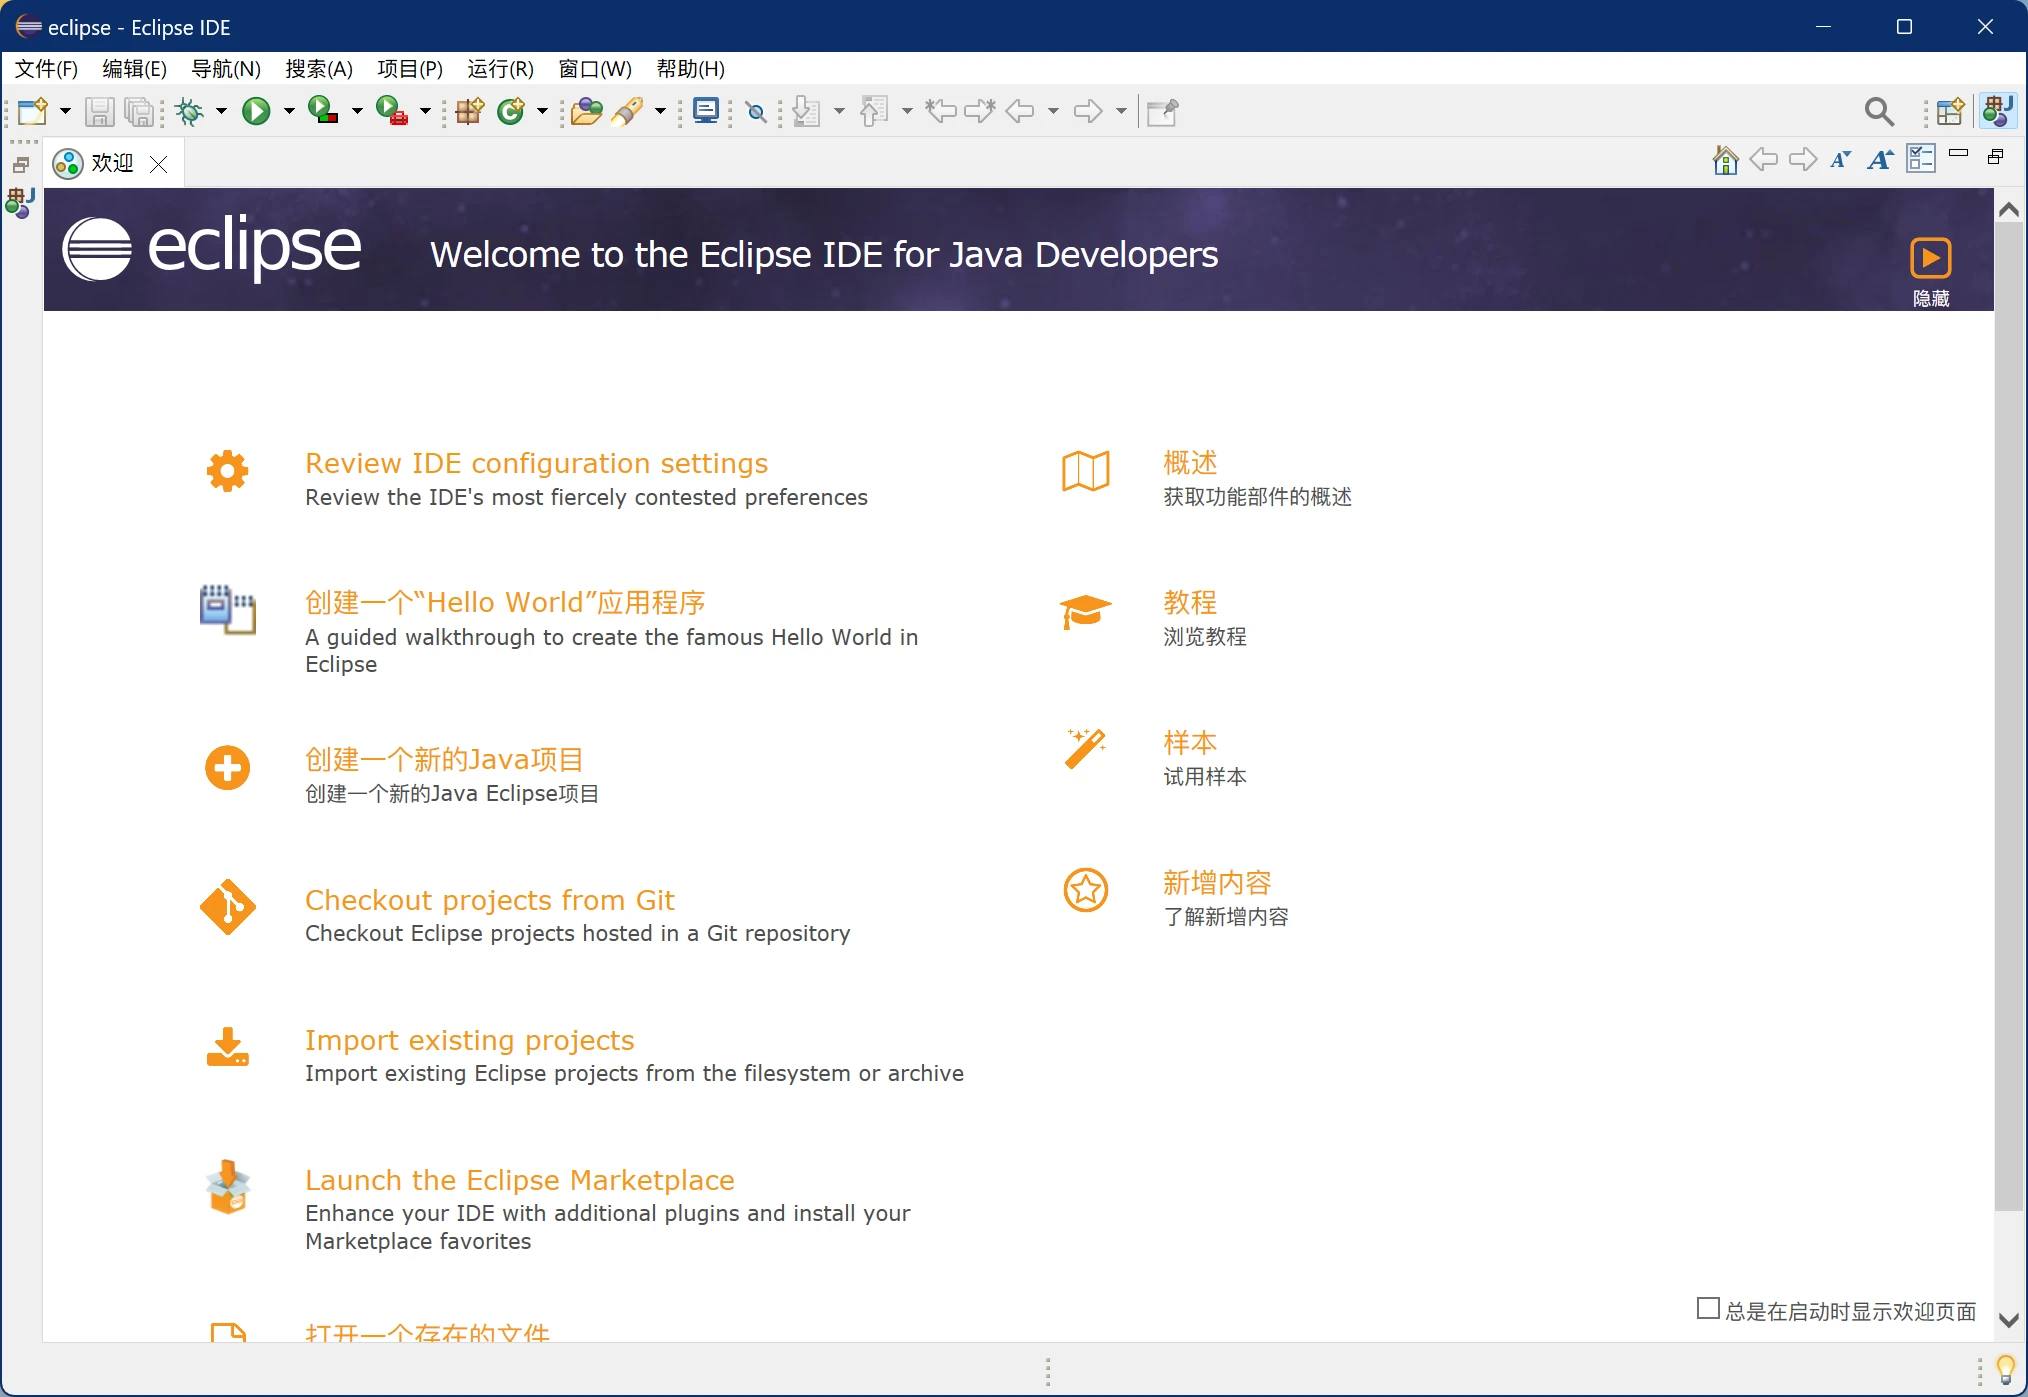
Task: Click the New Java Package icon
Action: pos(469,111)
